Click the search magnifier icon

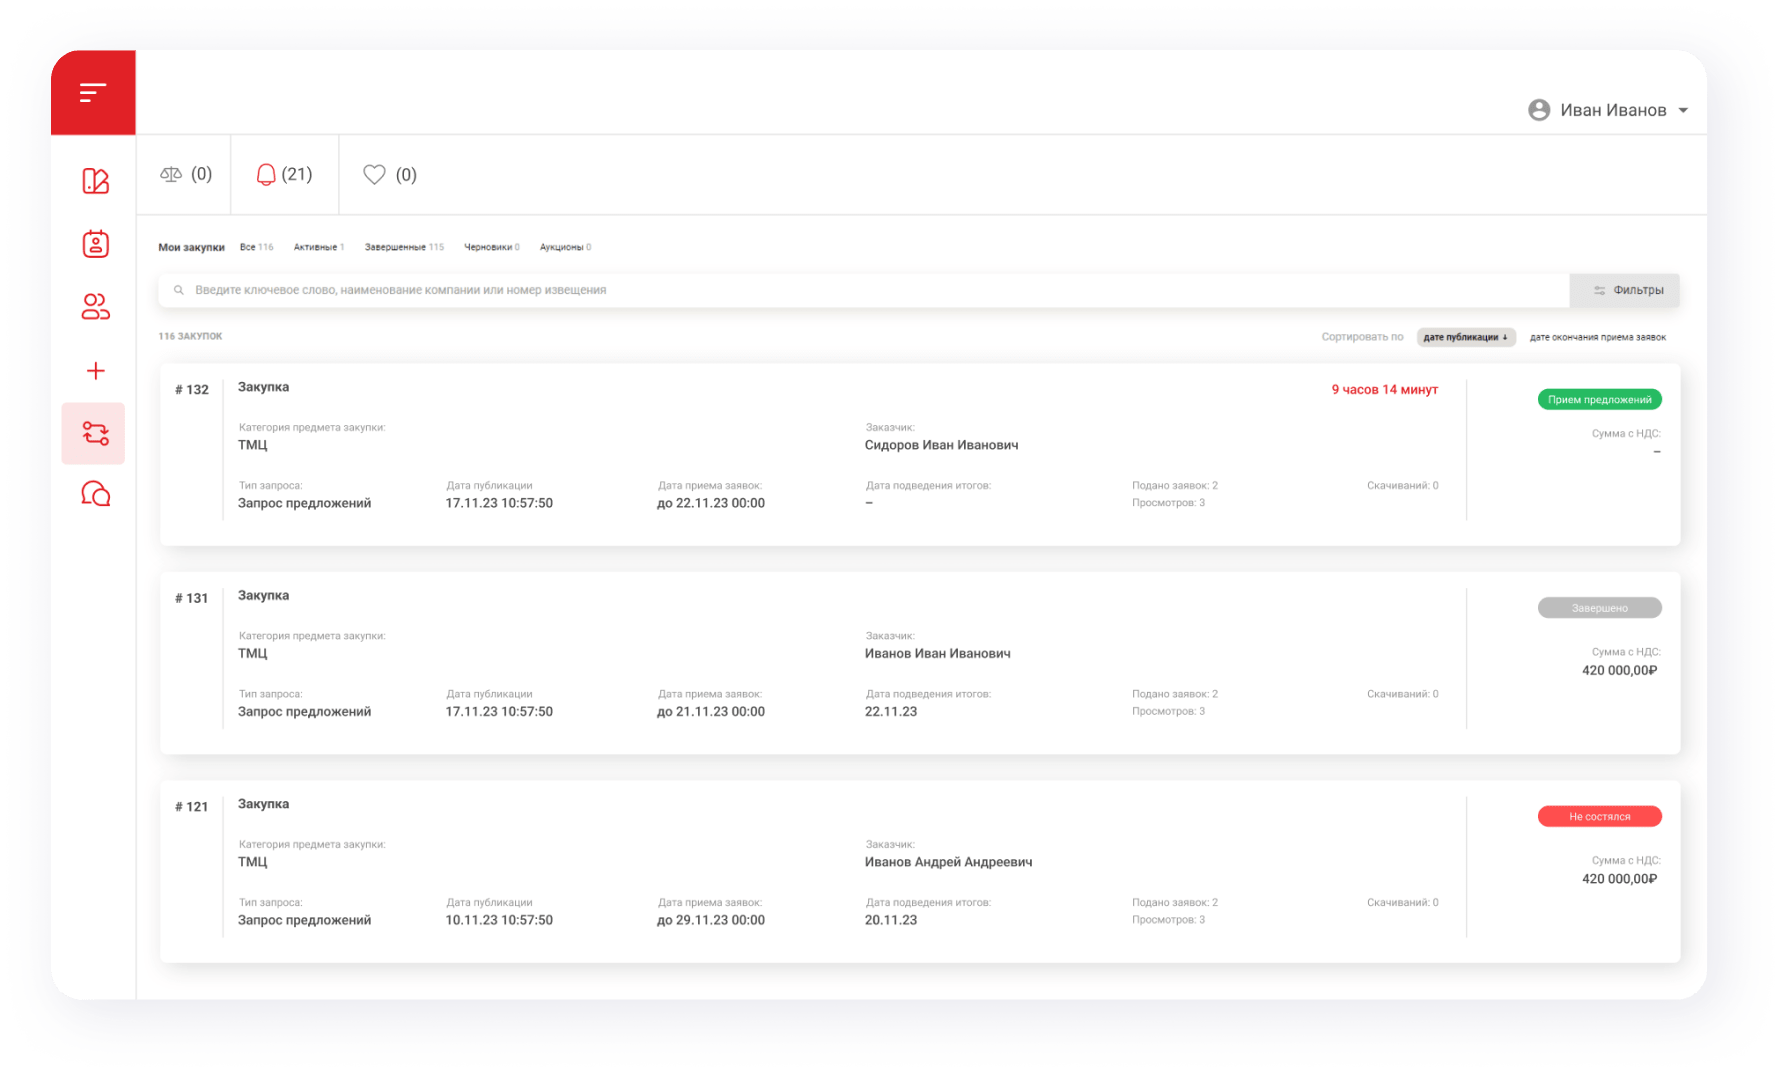coord(179,290)
